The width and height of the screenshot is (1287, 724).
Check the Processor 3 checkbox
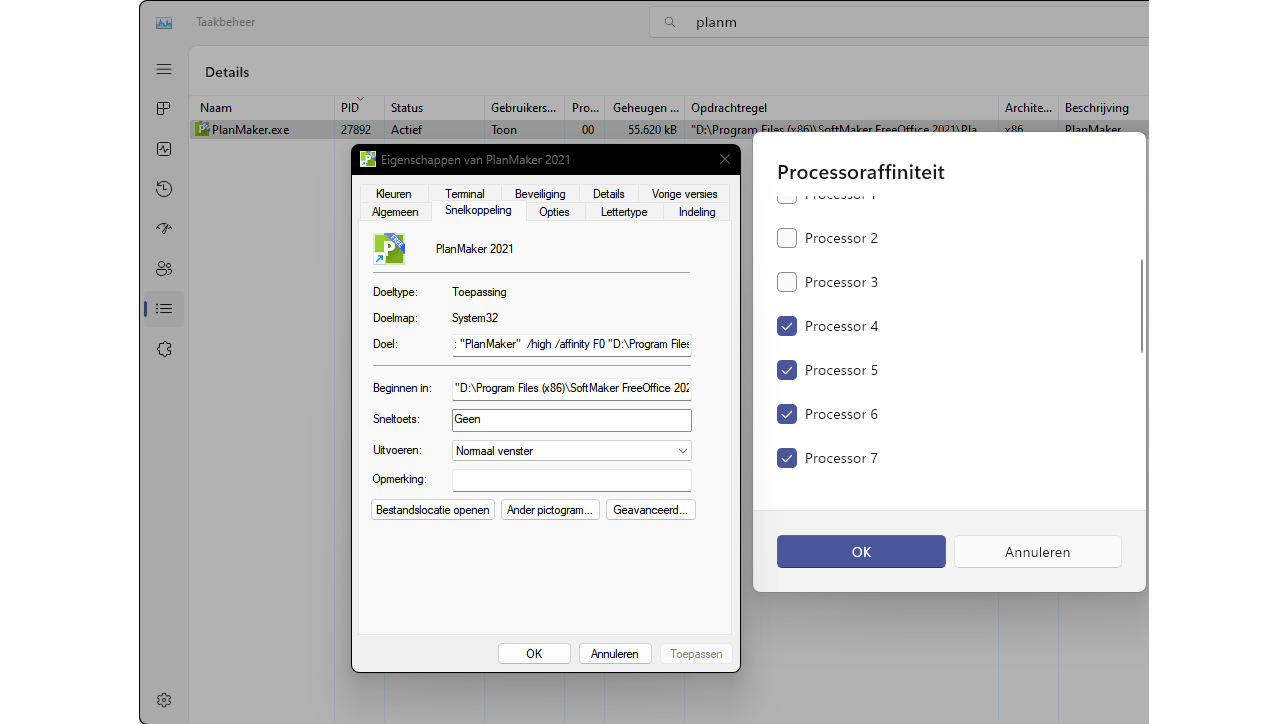[x=787, y=282]
